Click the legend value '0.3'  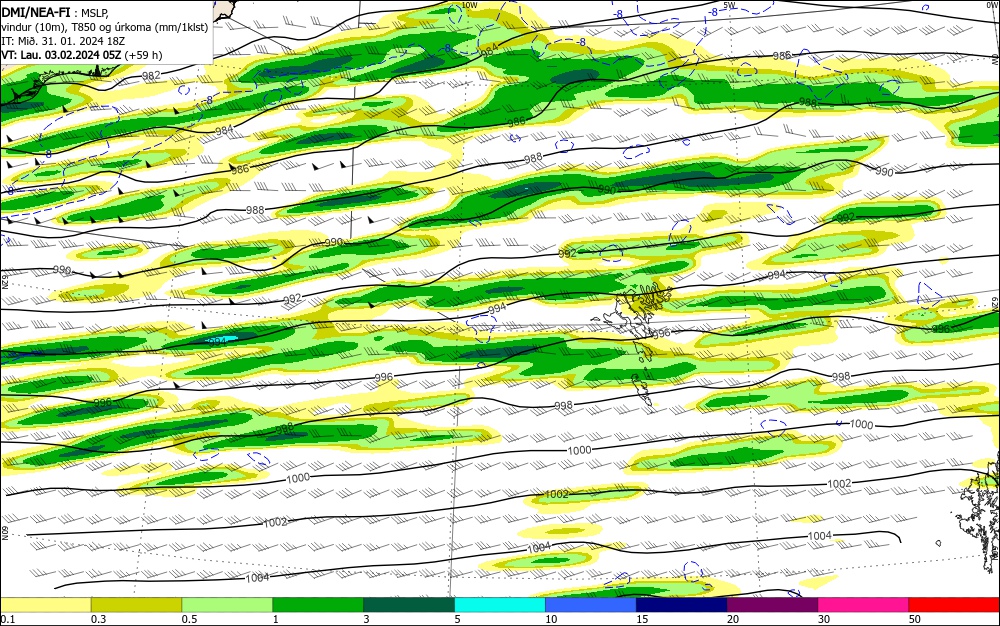[98, 620]
